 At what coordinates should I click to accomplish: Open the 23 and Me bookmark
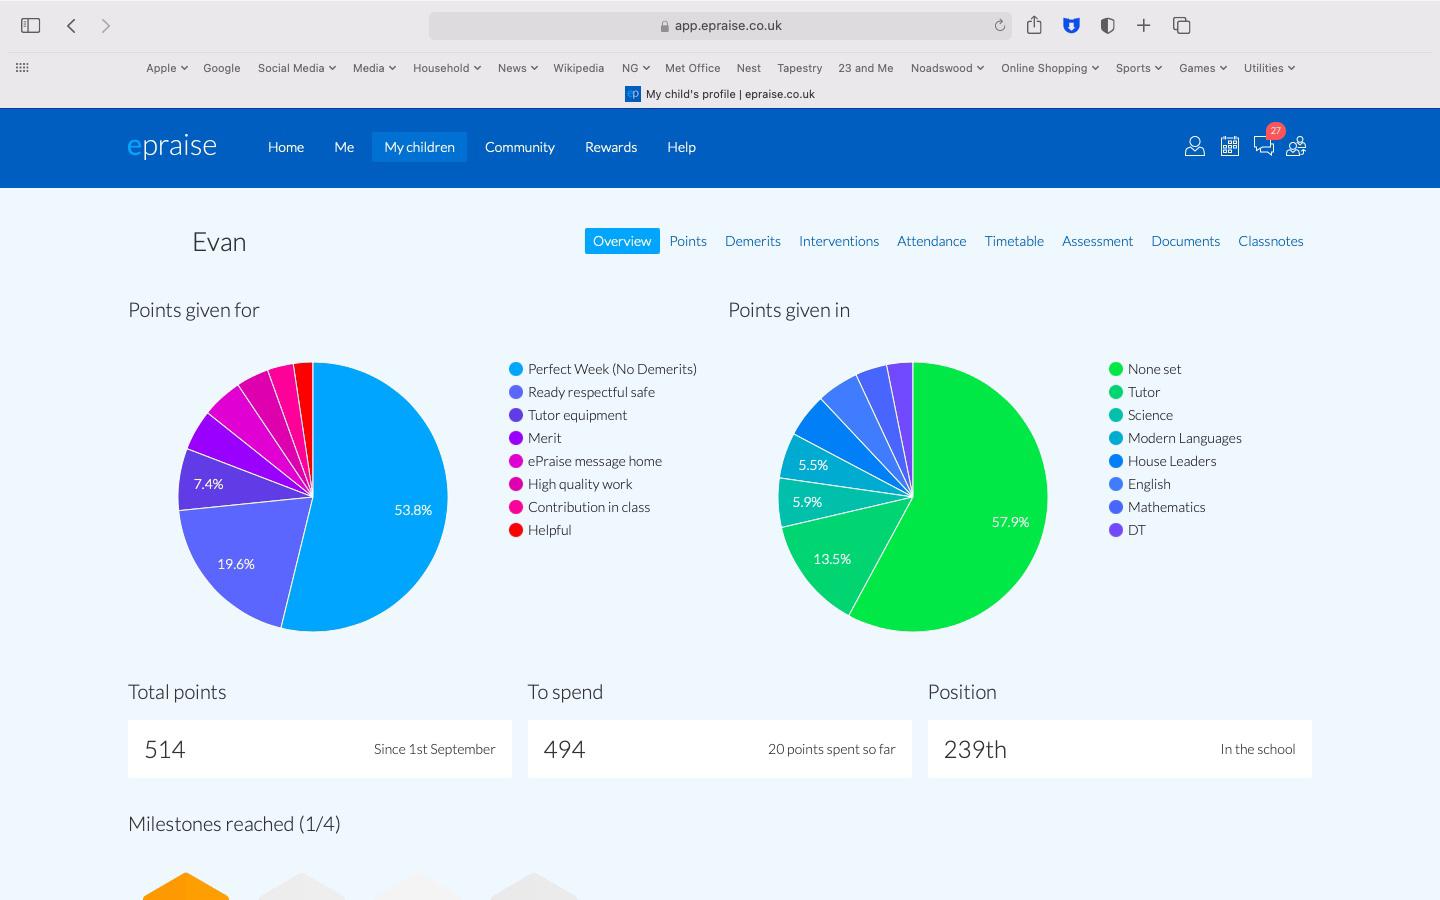coord(866,68)
